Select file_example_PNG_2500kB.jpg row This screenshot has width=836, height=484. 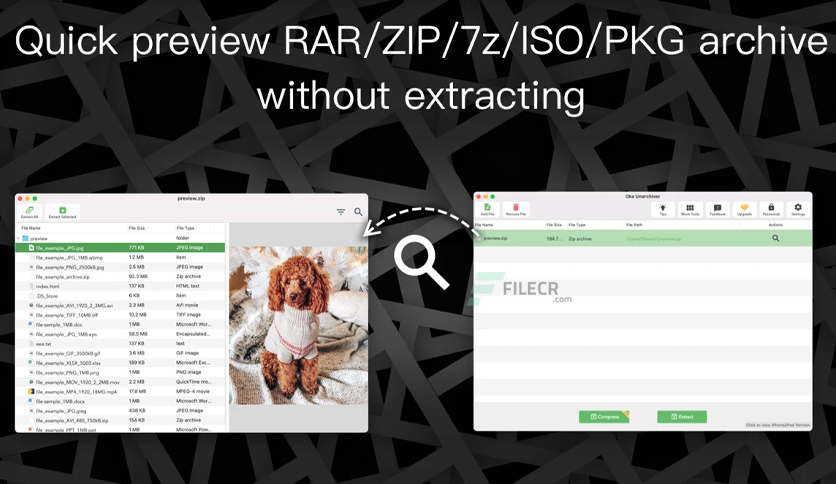[120, 267]
